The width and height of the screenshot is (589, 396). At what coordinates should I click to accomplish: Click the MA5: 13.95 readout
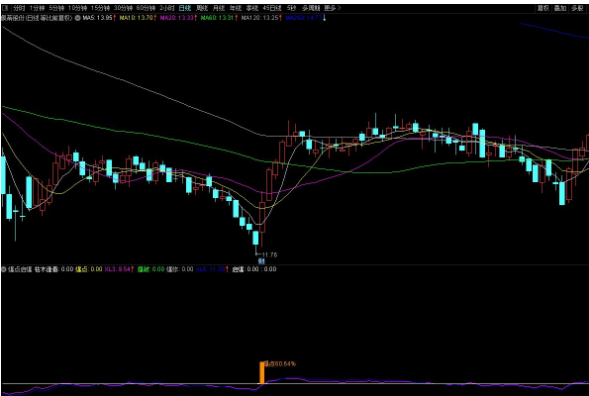98,18
